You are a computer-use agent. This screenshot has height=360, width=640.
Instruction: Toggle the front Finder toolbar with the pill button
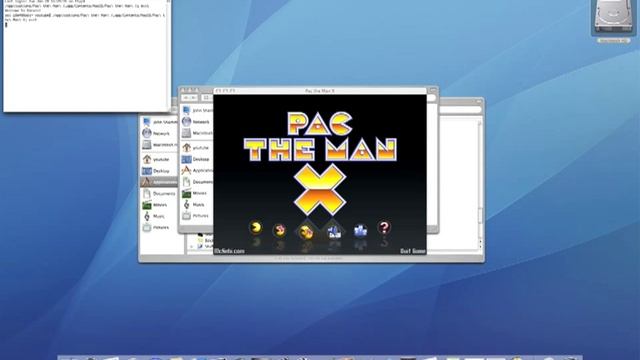[433, 90]
